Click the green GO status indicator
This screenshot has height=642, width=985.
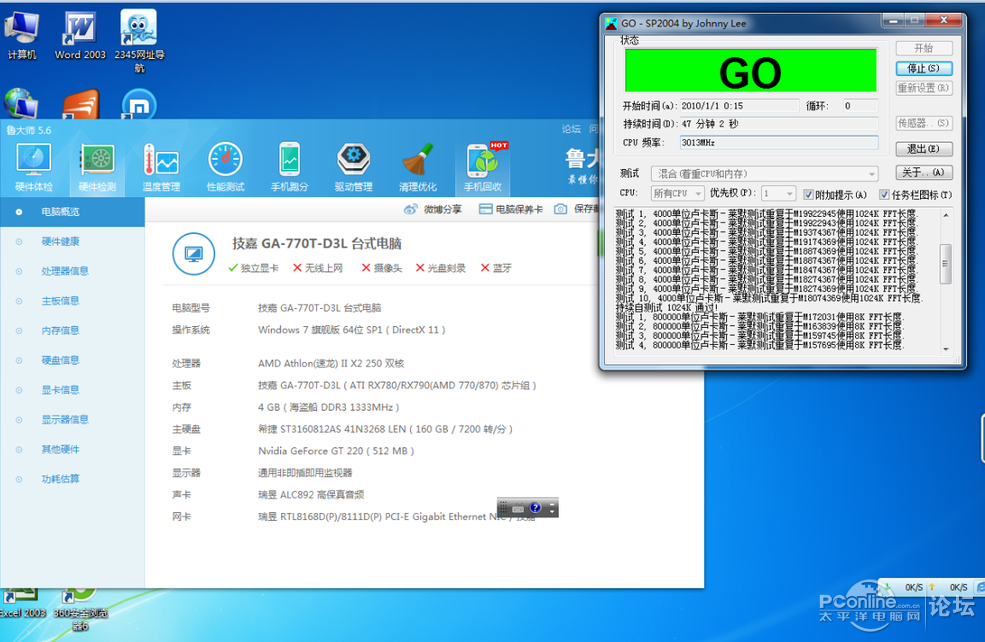point(751,70)
